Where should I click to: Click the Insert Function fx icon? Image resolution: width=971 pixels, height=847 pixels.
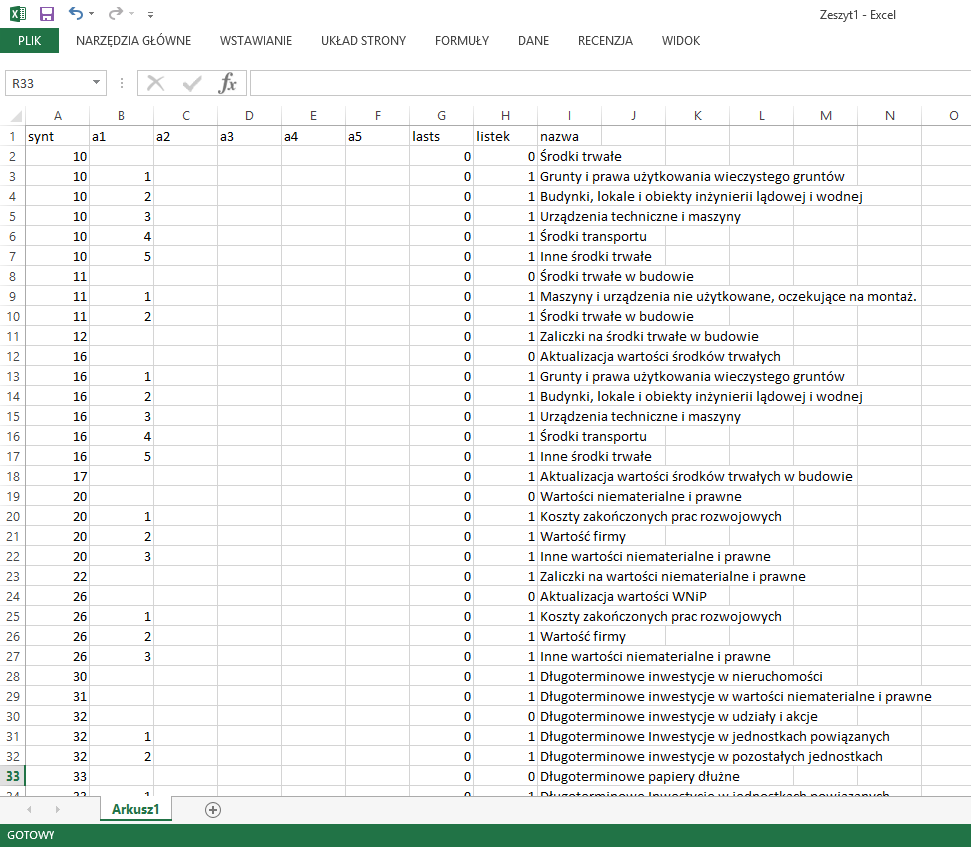click(228, 83)
